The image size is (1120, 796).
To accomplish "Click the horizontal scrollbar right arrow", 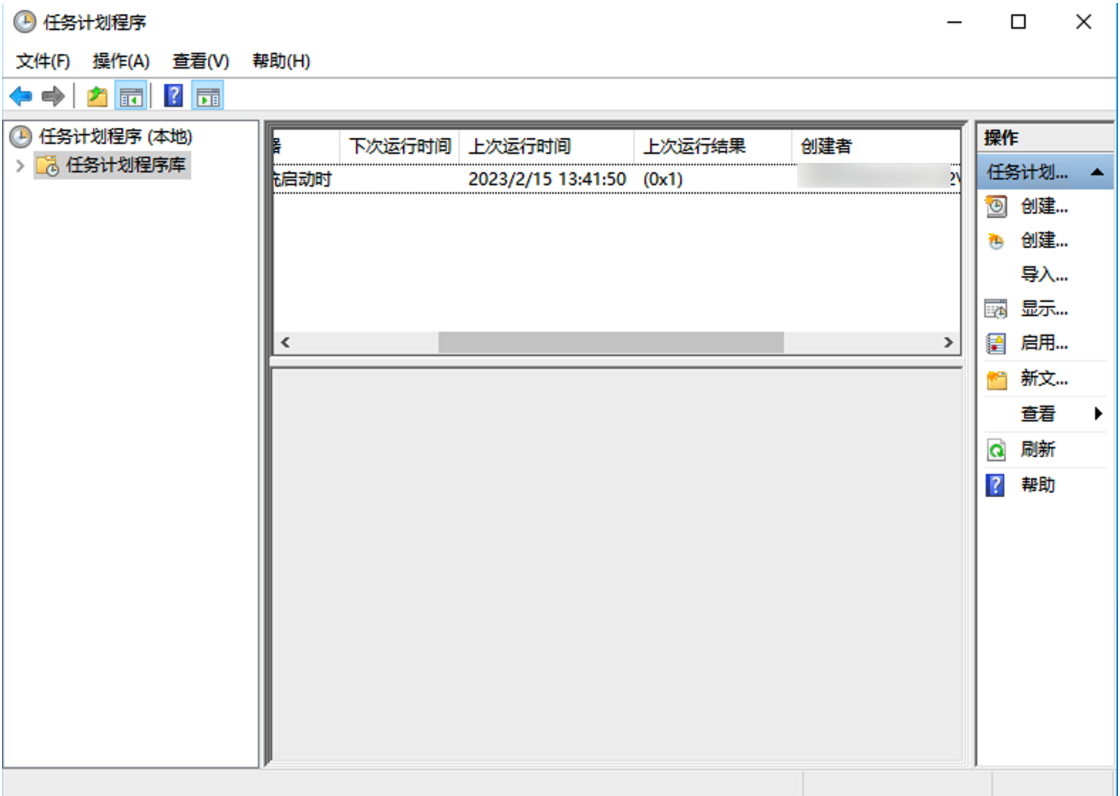I will [948, 342].
